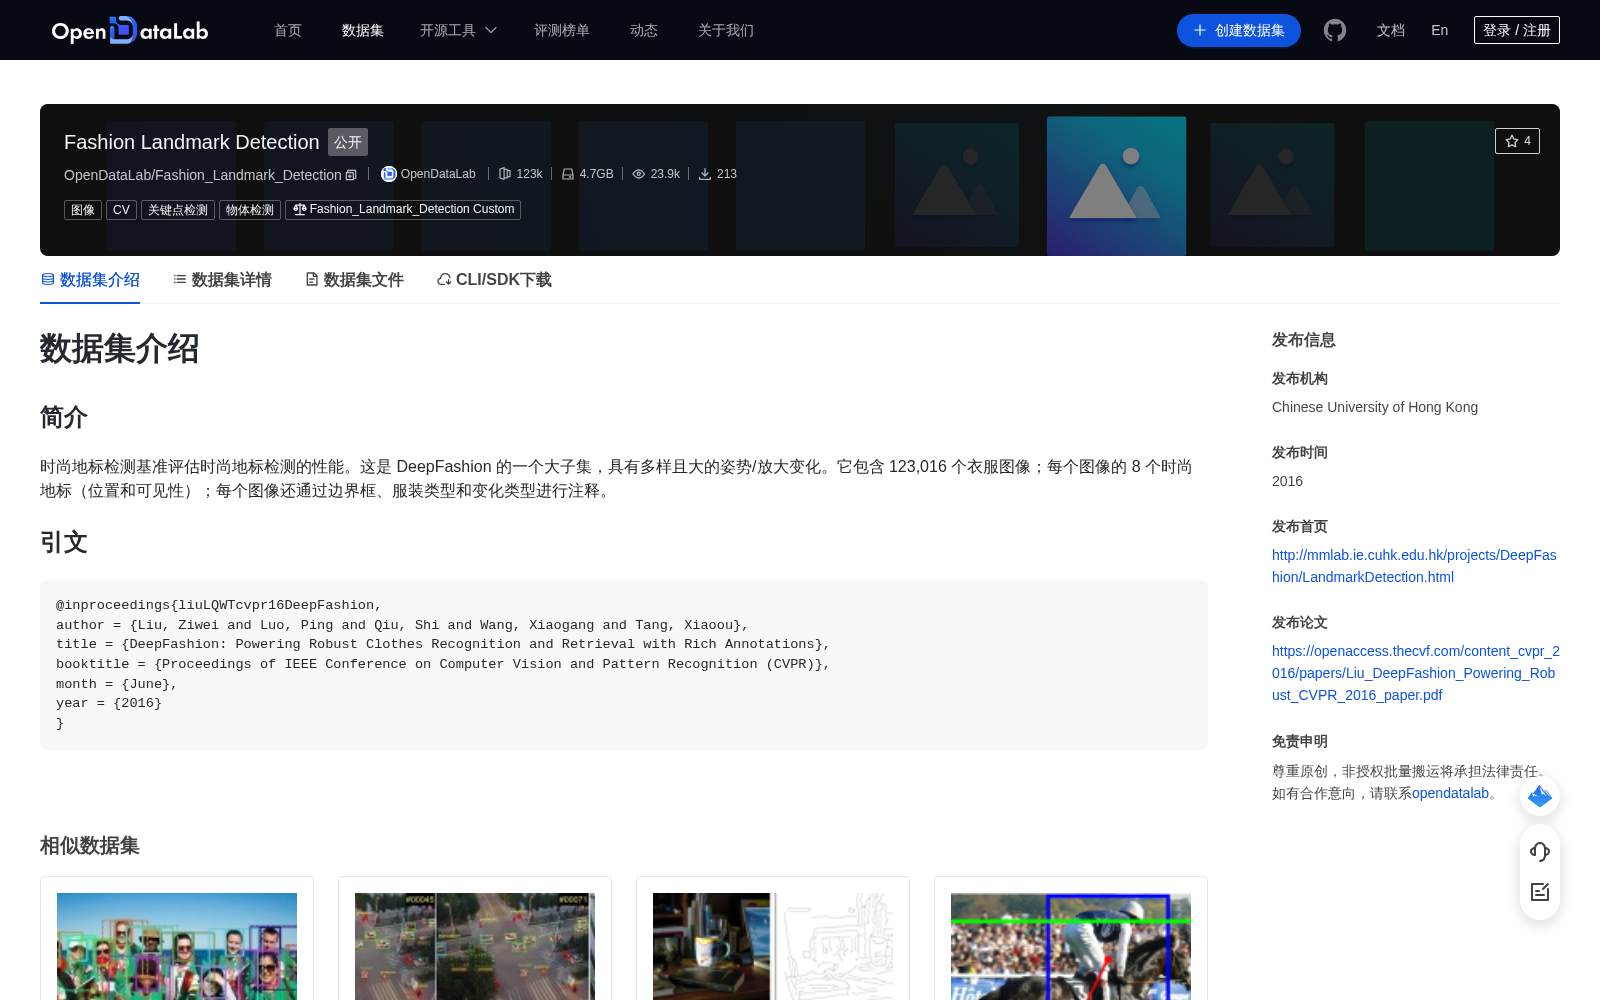
Task: Click the 123k file count icon
Action: pyautogui.click(x=505, y=174)
